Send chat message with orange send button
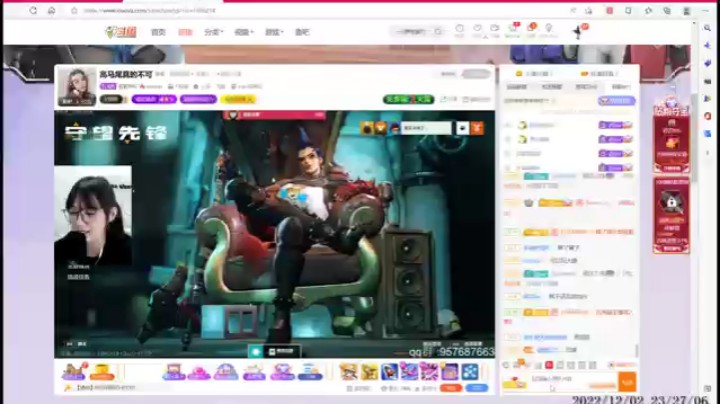Image resolution: width=720 pixels, height=404 pixels. click(627, 382)
